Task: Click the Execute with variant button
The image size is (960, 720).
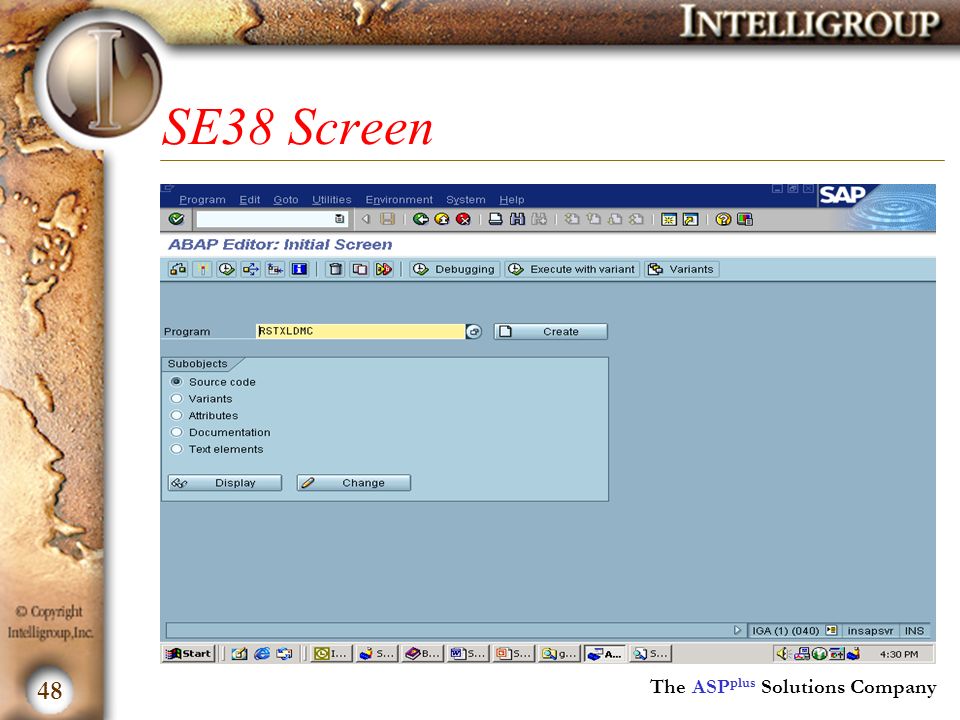Action: click(572, 269)
